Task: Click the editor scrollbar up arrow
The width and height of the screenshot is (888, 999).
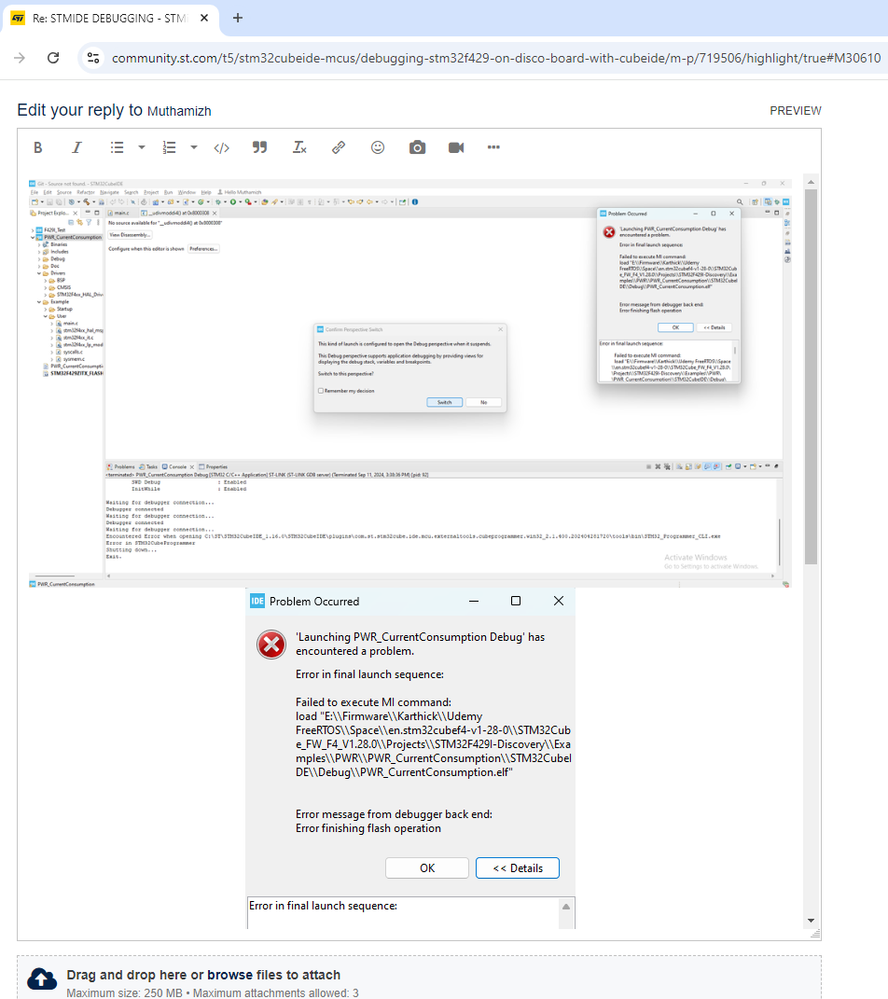Action: pyautogui.click(x=810, y=182)
